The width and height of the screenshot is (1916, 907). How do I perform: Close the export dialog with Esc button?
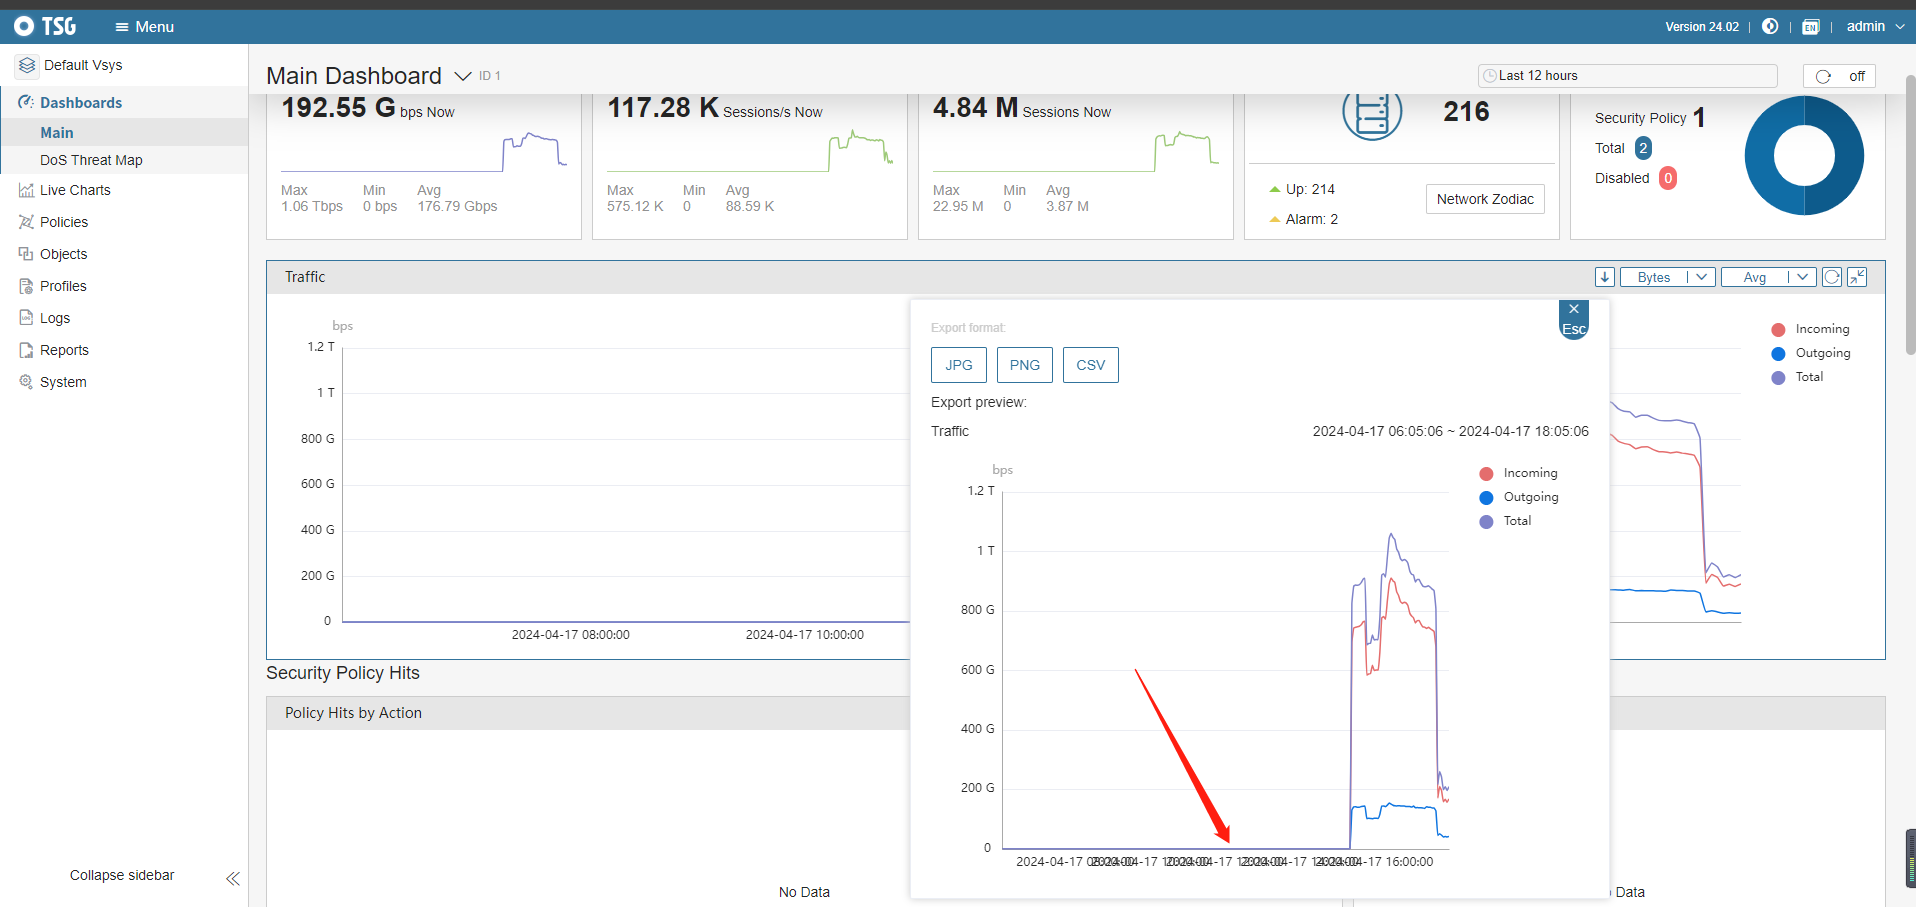coord(1573,319)
